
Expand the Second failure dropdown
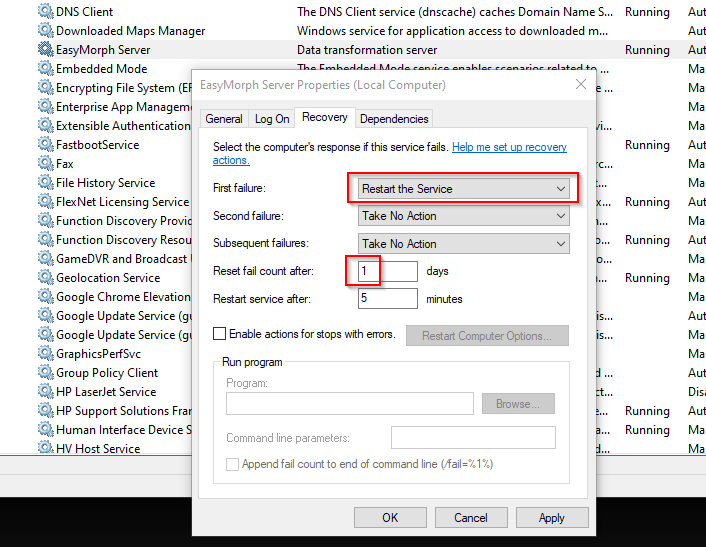[464, 216]
